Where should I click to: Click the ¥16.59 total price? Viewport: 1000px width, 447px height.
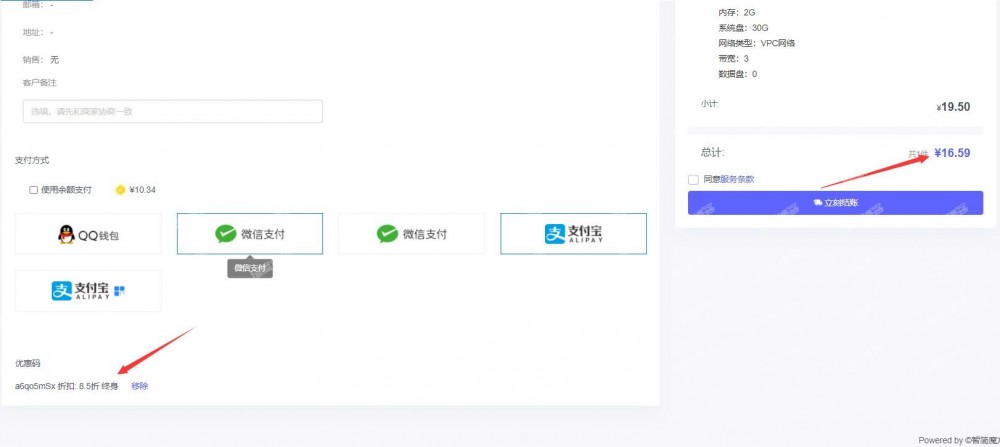click(952, 153)
